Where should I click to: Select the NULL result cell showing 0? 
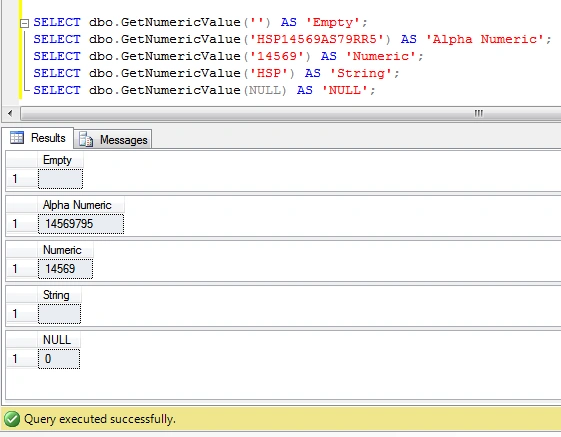[59, 359]
